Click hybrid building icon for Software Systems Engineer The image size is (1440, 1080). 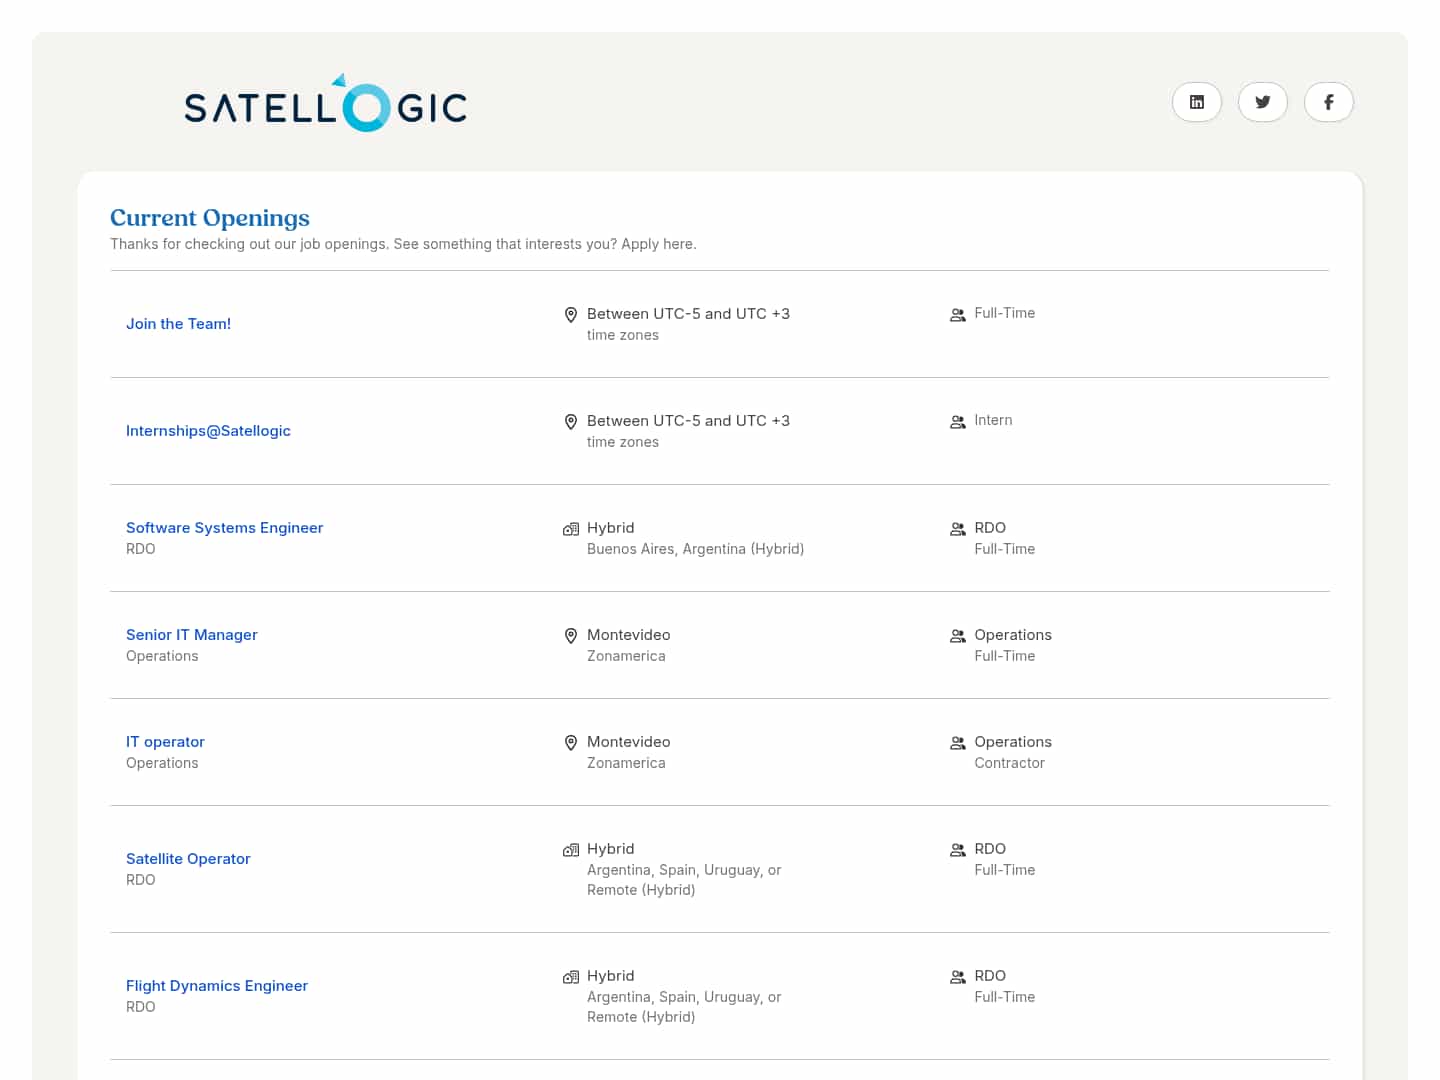(x=571, y=529)
